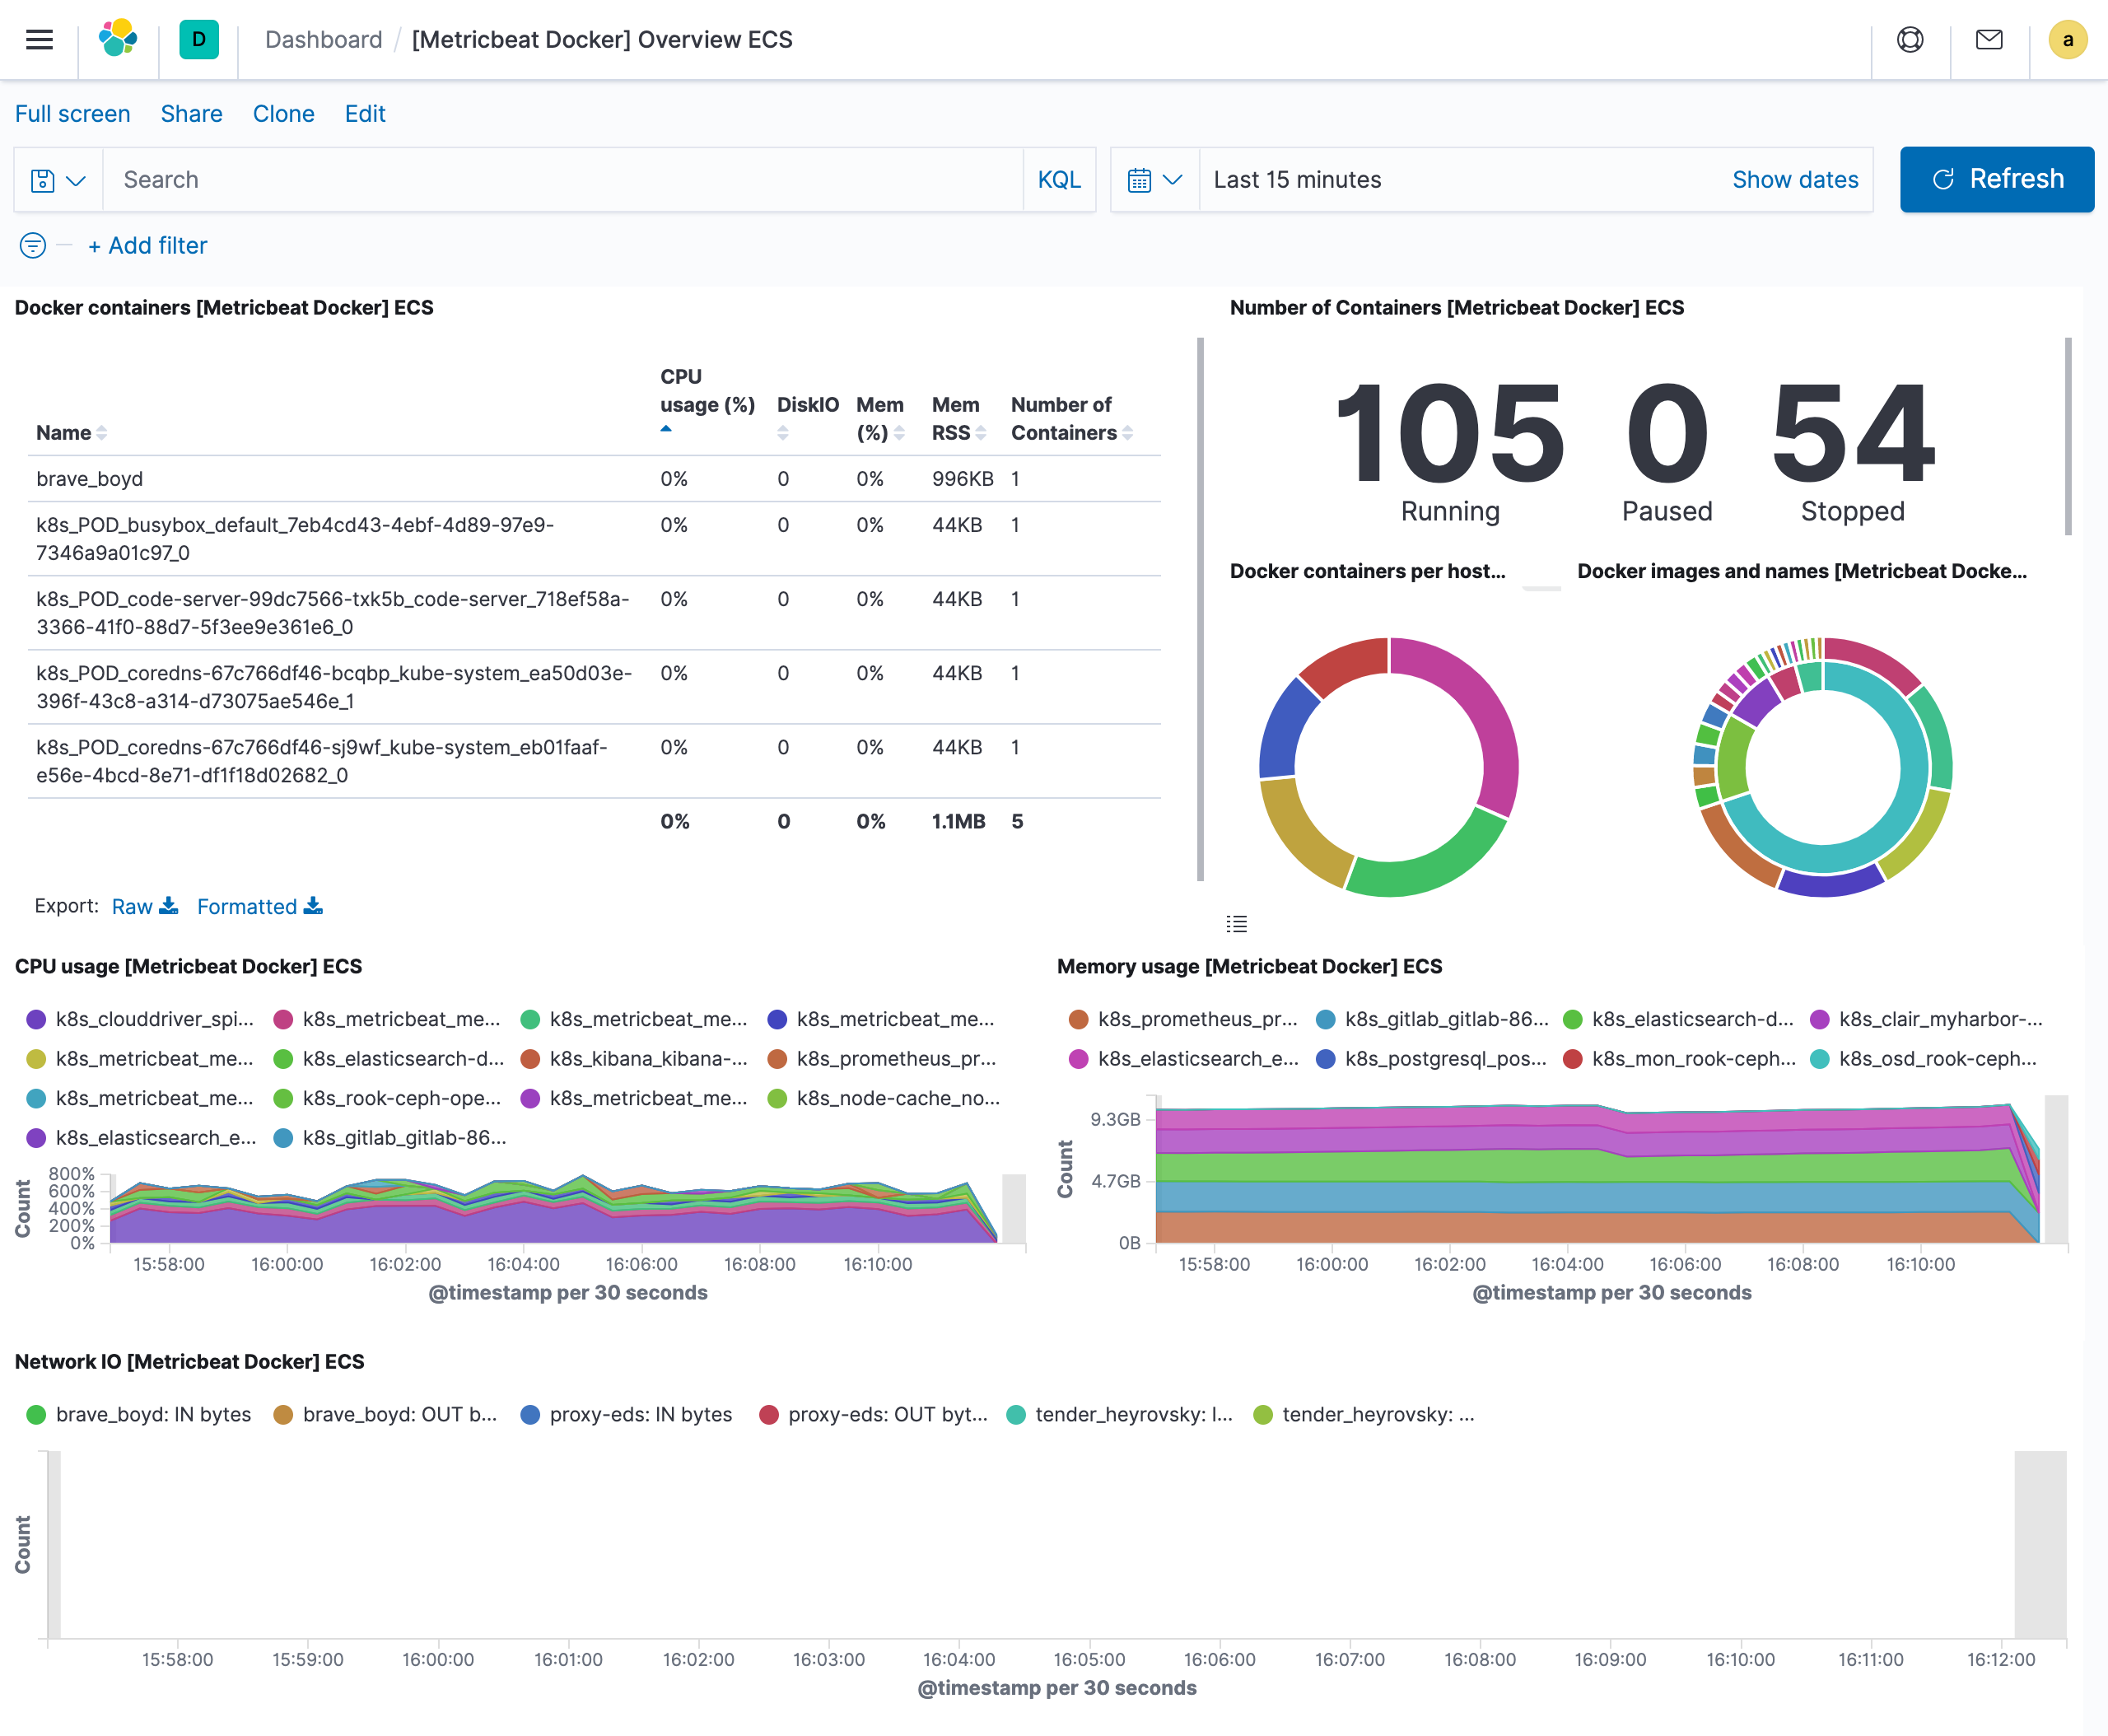Viewport: 2108px width, 1736px height.
Task: Open the user avatar menu
Action: (2067, 39)
